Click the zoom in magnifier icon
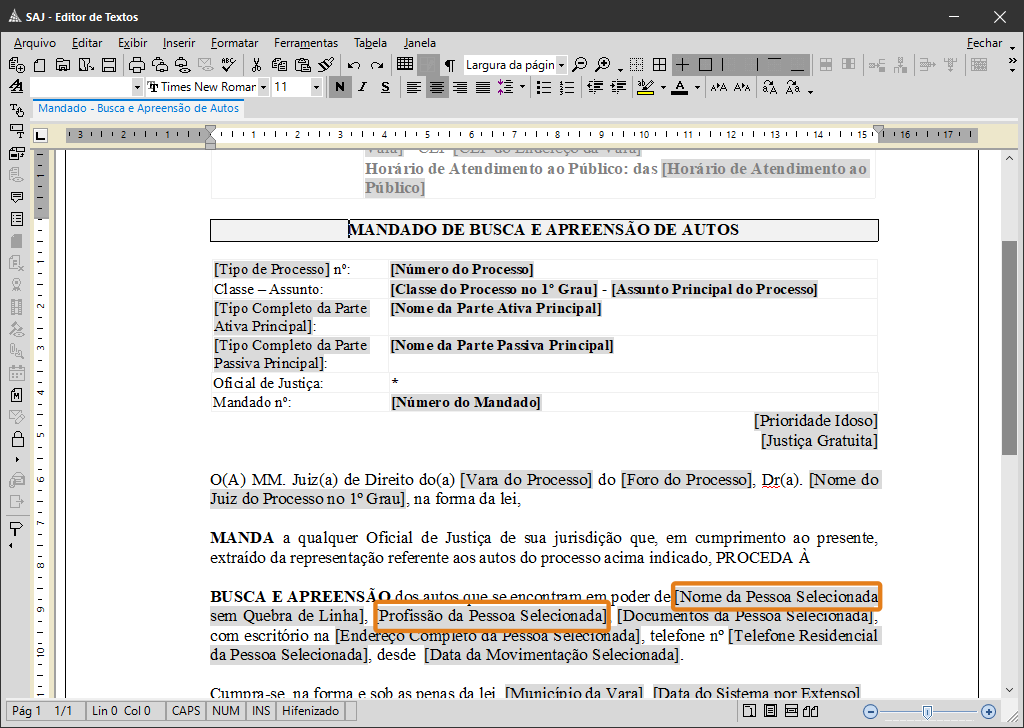 [603, 65]
